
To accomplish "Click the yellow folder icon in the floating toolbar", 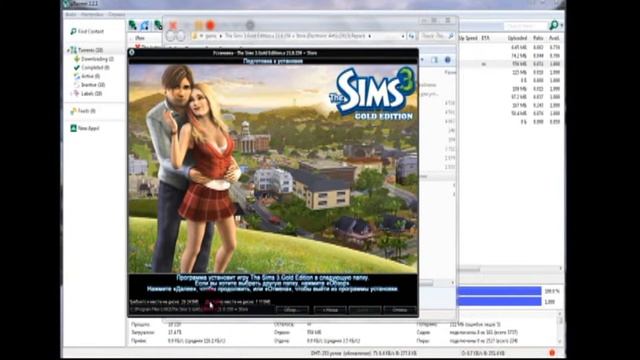I will point(199,25).
